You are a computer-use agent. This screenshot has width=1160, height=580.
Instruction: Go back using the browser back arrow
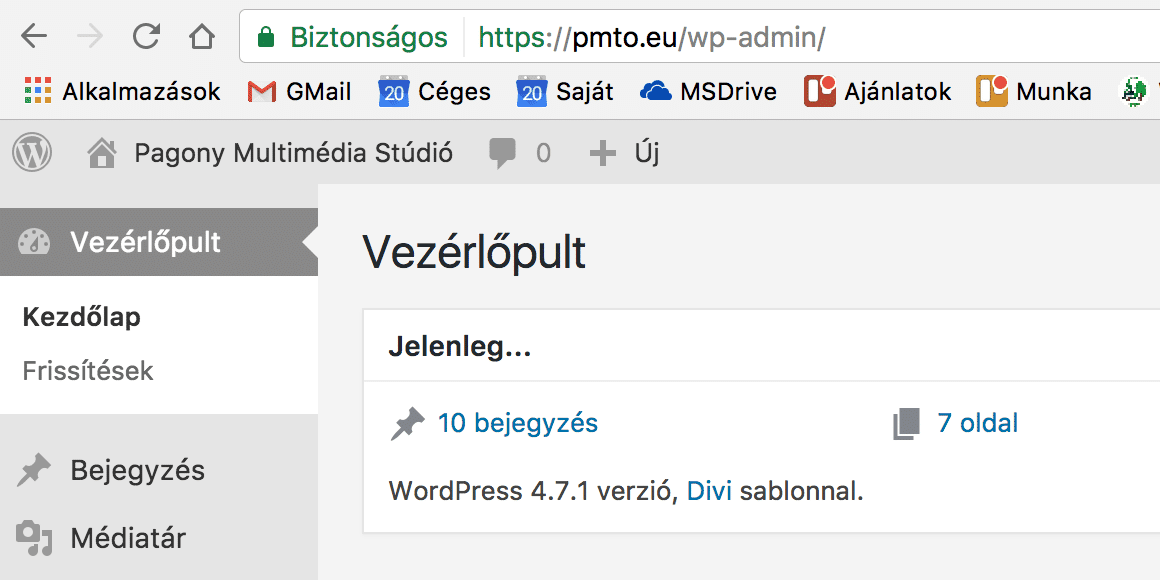34,37
